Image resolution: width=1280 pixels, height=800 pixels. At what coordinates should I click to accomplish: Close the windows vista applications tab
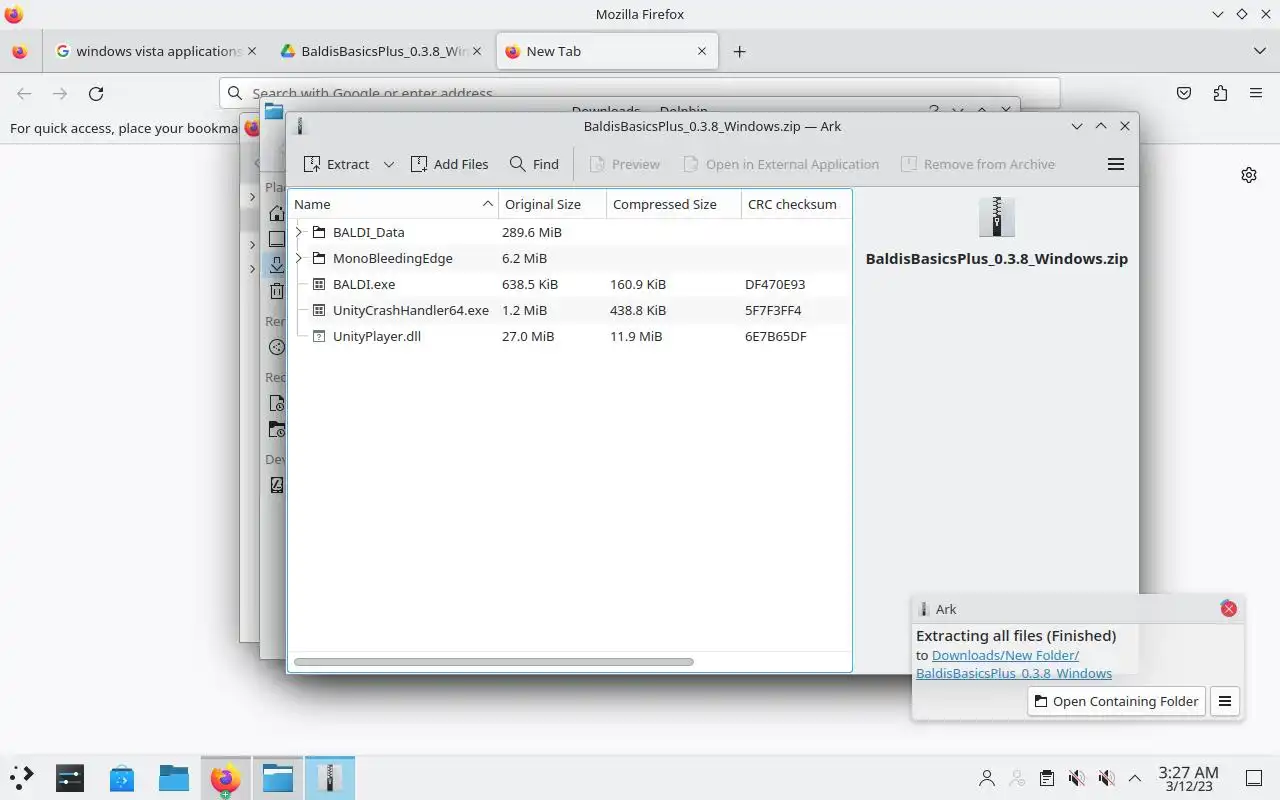tap(252, 51)
